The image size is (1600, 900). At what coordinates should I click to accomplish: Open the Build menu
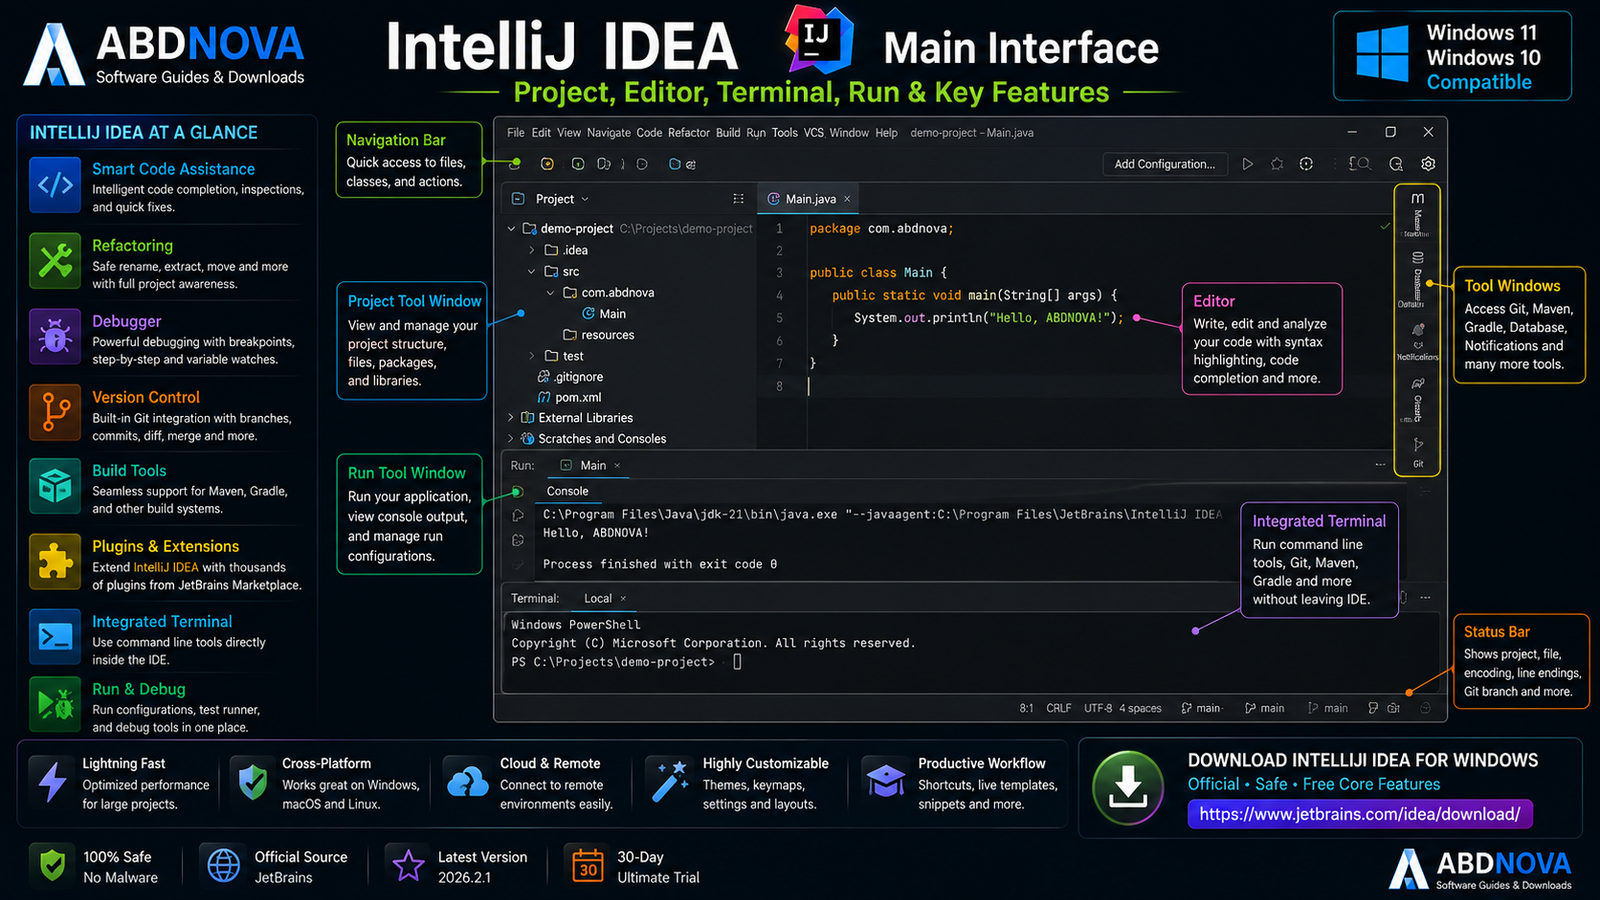click(x=728, y=133)
